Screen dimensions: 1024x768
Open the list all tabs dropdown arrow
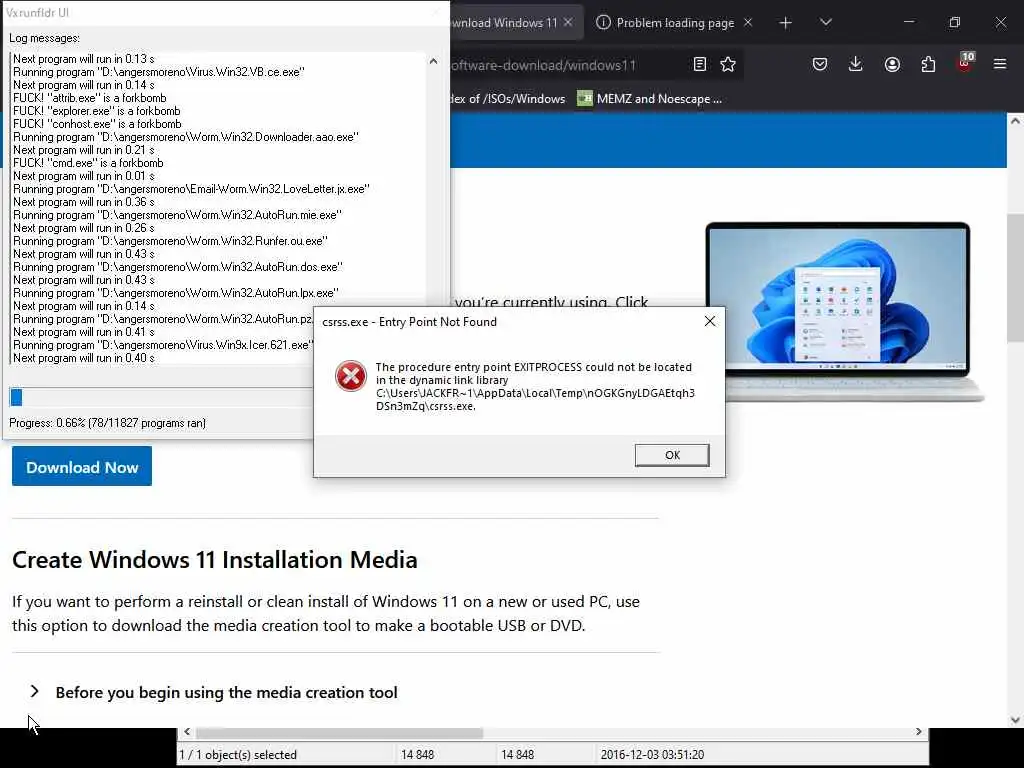coord(825,23)
